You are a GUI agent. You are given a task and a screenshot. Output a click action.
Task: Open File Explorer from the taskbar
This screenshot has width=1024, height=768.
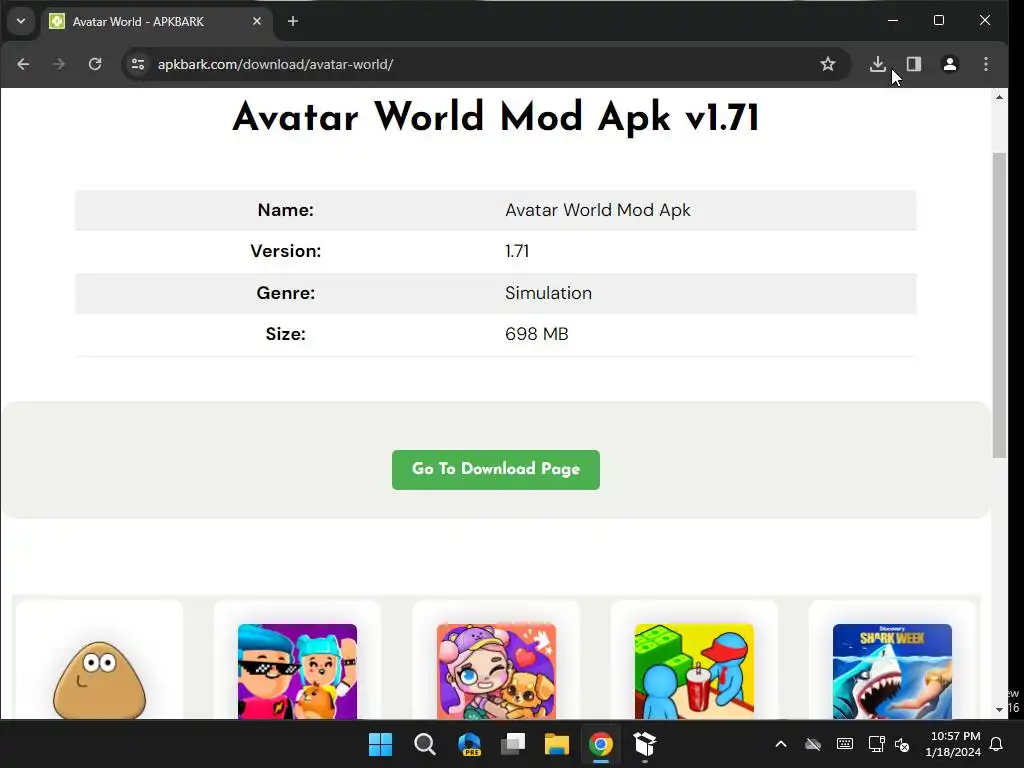[557, 744]
